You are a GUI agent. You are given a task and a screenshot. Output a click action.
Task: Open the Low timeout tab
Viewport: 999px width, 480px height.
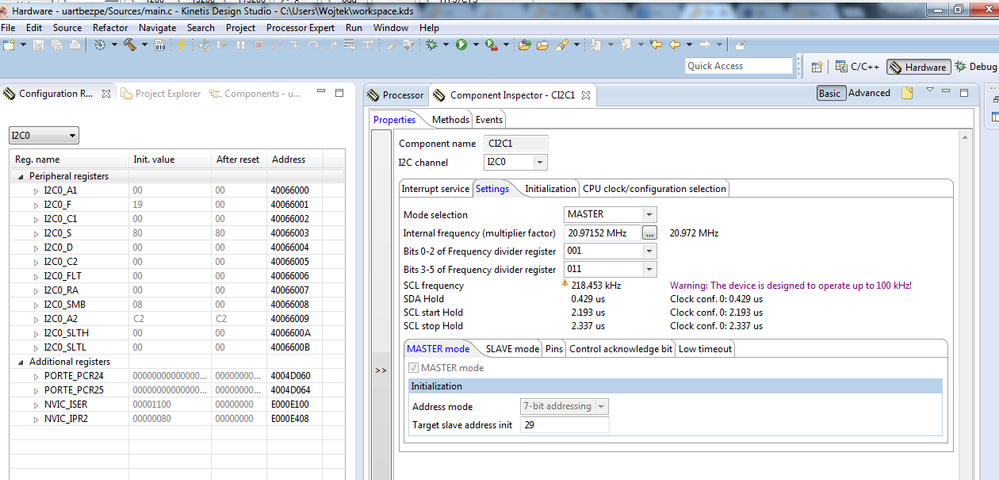[x=705, y=349]
